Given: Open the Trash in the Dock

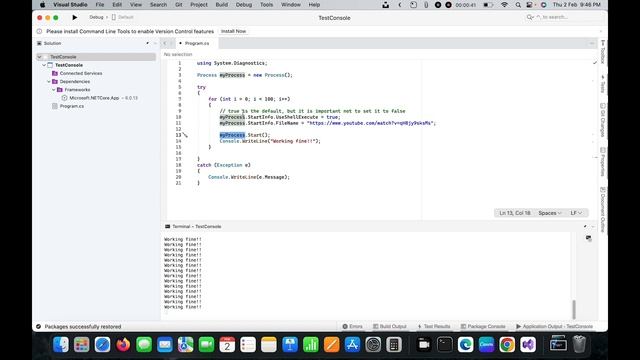Looking at the screenshot, I should pyautogui.click(x=579, y=345).
